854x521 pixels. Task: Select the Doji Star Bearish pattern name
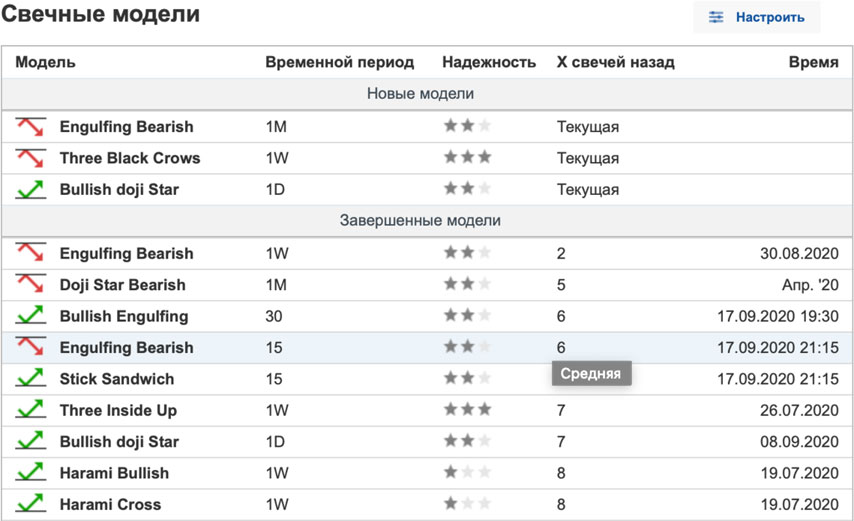122,285
